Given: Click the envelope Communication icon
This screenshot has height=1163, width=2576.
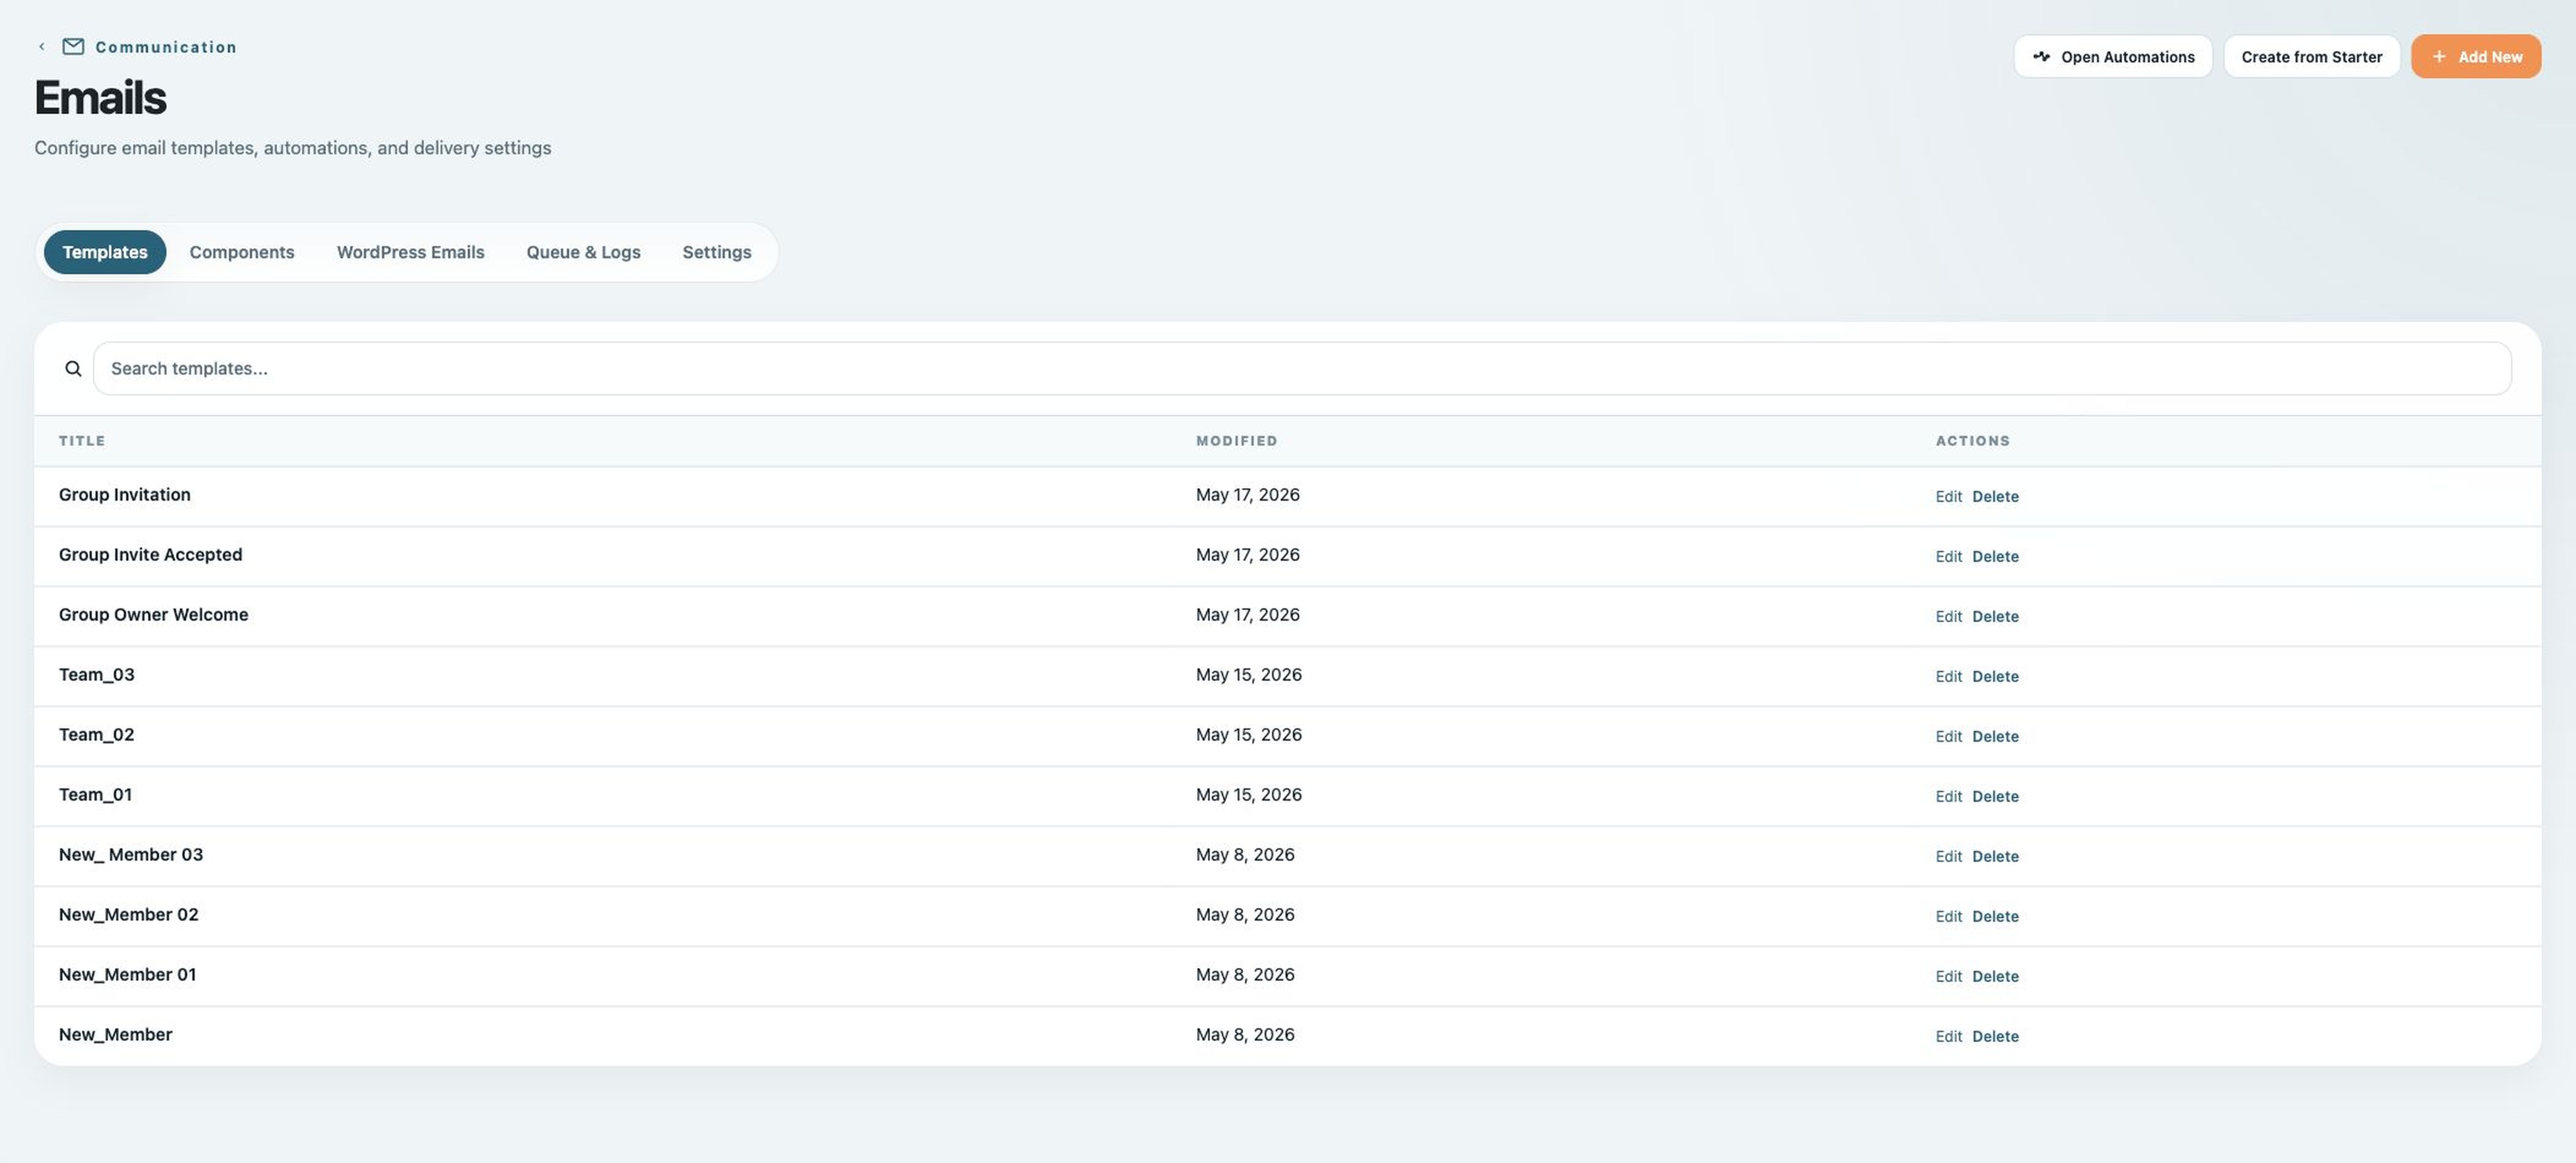Looking at the screenshot, I should click(x=73, y=47).
